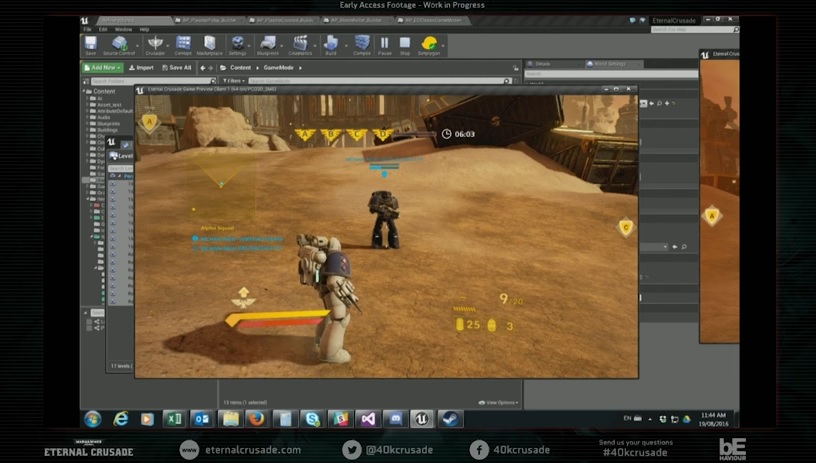Image resolution: width=816 pixels, height=463 pixels.
Task: Open the Windows Start menu
Action: click(x=93, y=419)
